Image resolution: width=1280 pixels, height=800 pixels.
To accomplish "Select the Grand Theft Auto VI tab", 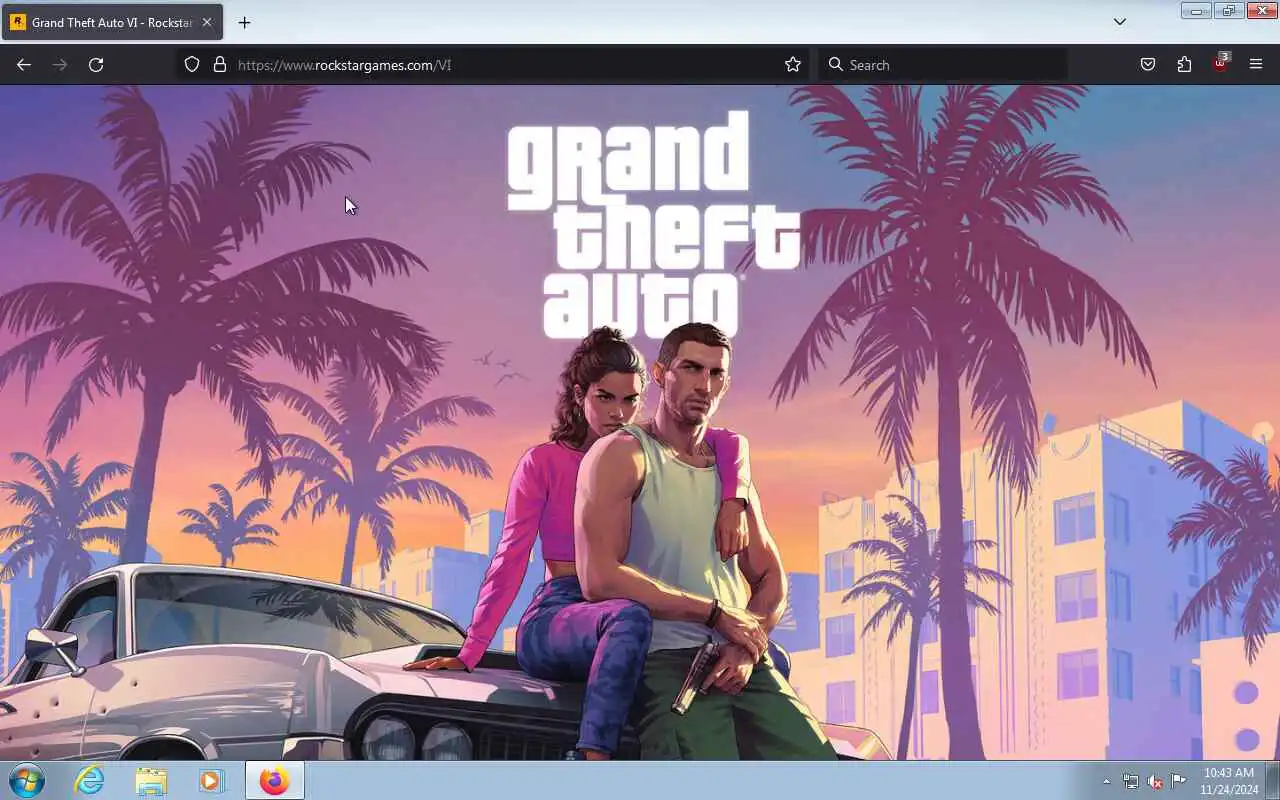I will pyautogui.click(x=112, y=22).
